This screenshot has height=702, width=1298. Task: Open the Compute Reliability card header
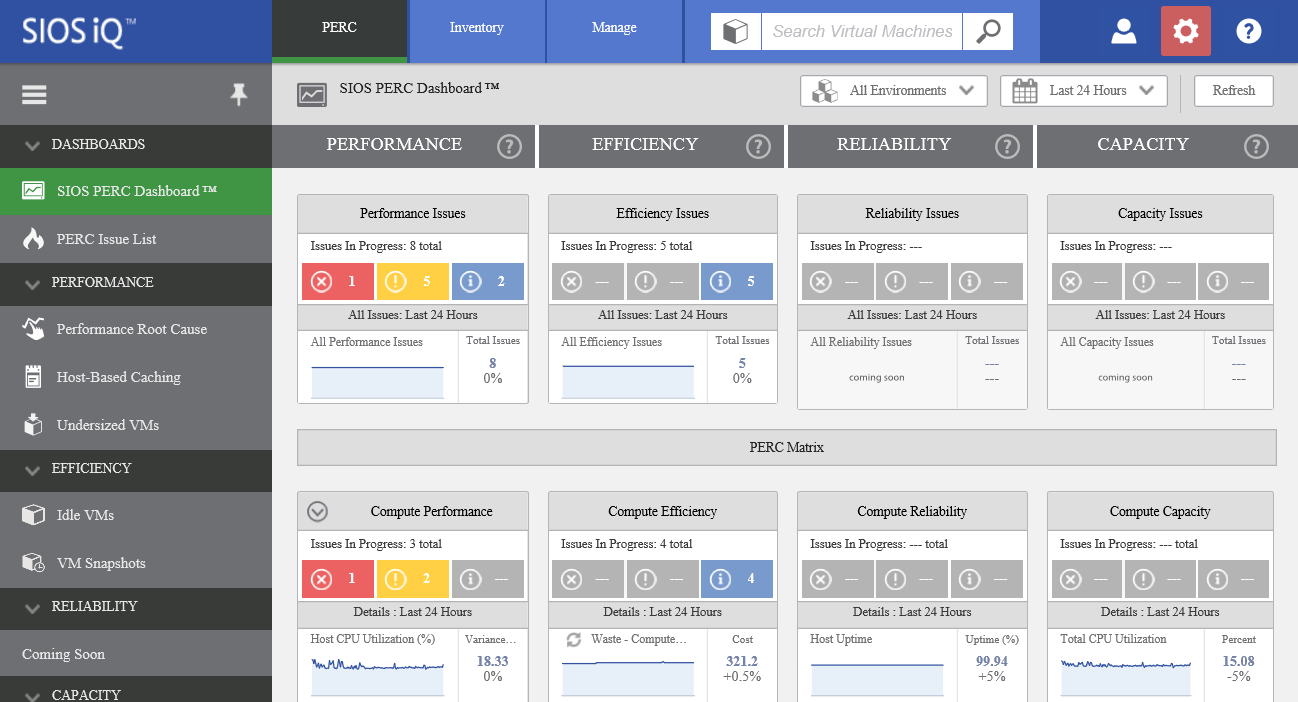click(x=912, y=511)
